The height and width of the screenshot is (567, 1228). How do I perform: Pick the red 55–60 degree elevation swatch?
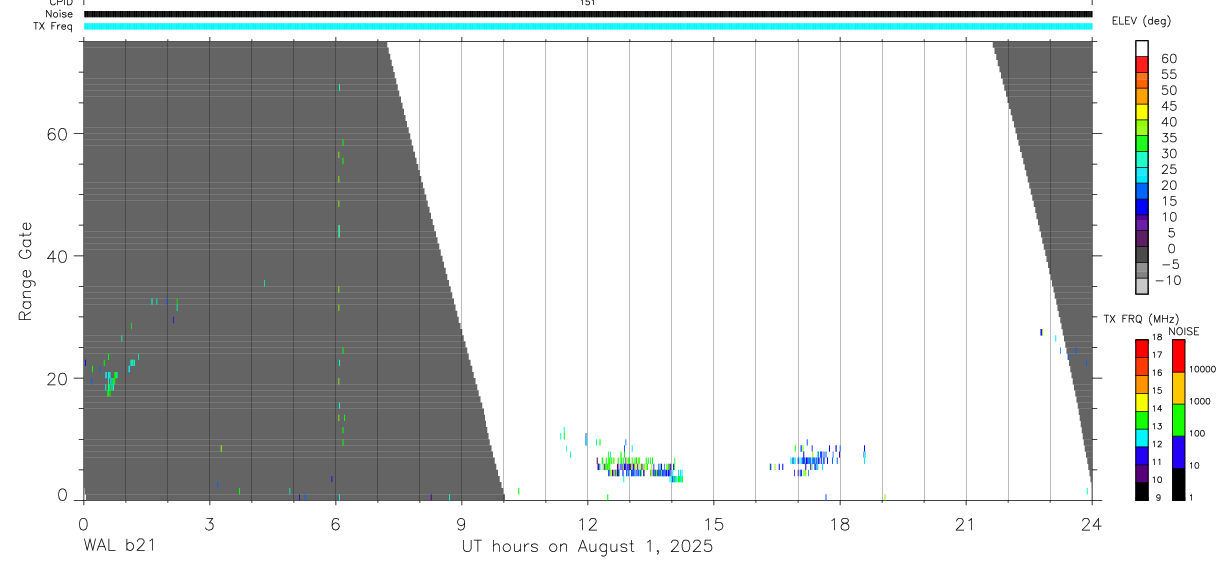1141,66
